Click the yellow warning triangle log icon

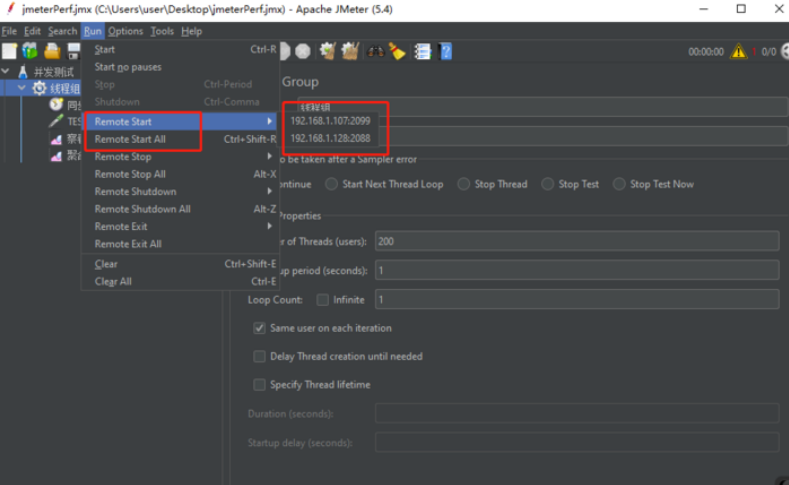point(738,51)
